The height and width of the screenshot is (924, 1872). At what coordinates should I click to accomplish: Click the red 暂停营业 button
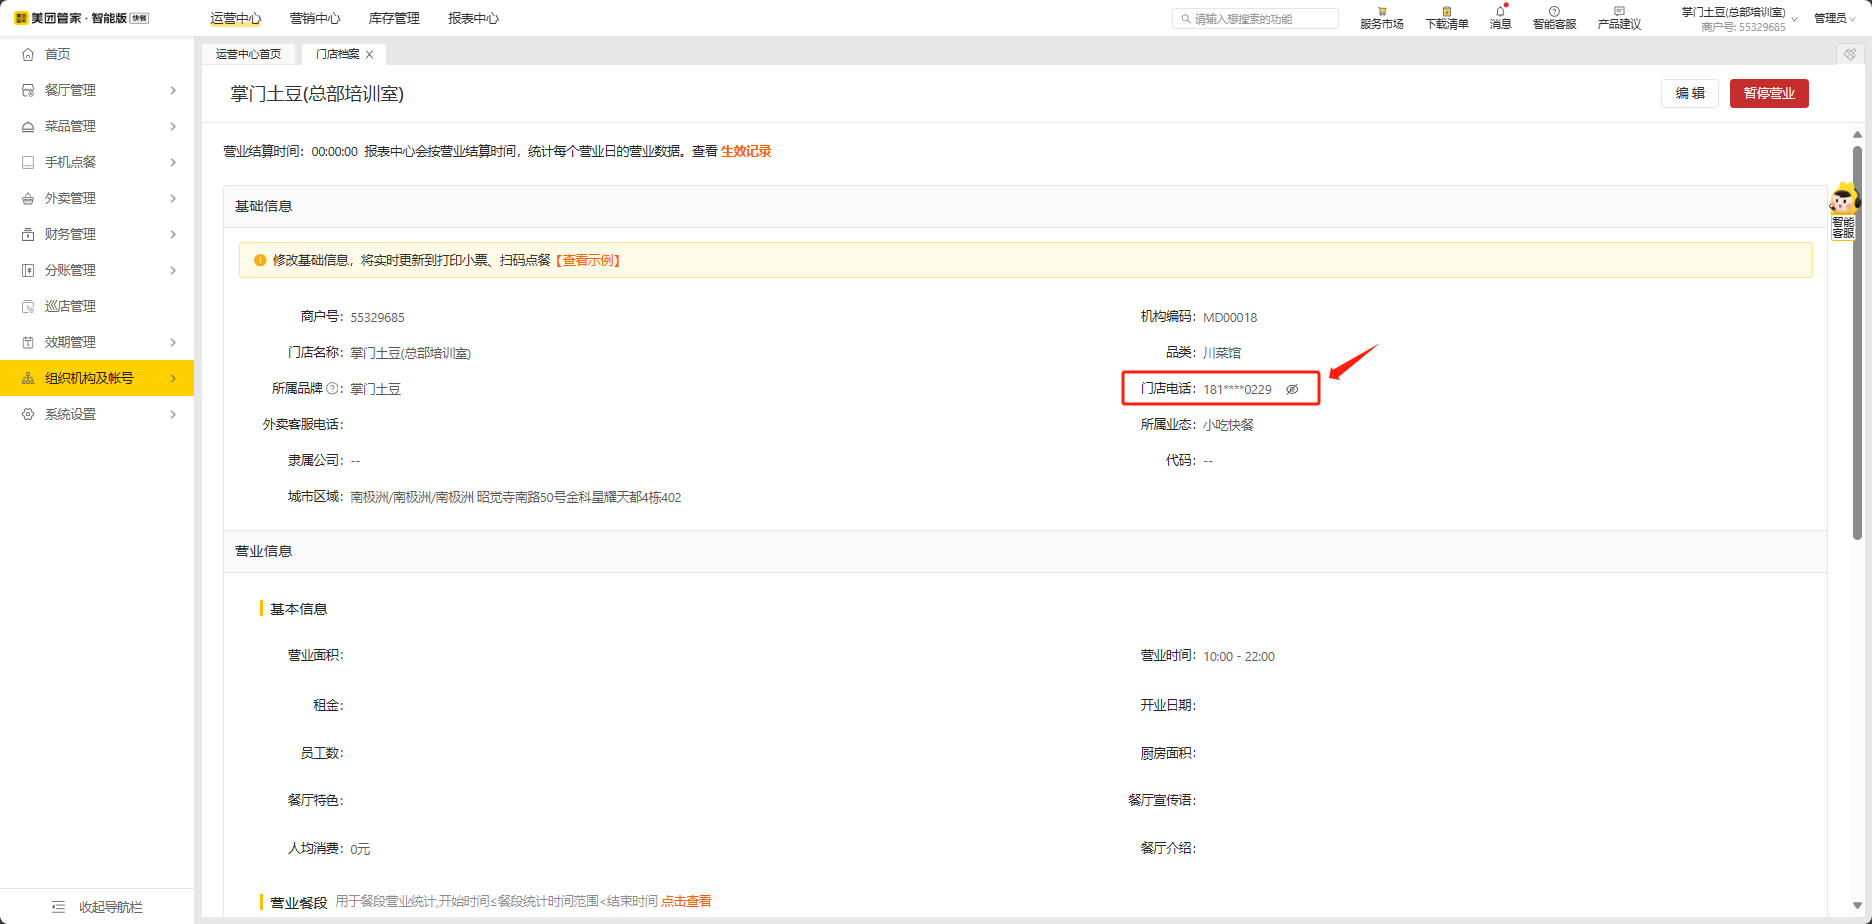pyautogui.click(x=1769, y=93)
